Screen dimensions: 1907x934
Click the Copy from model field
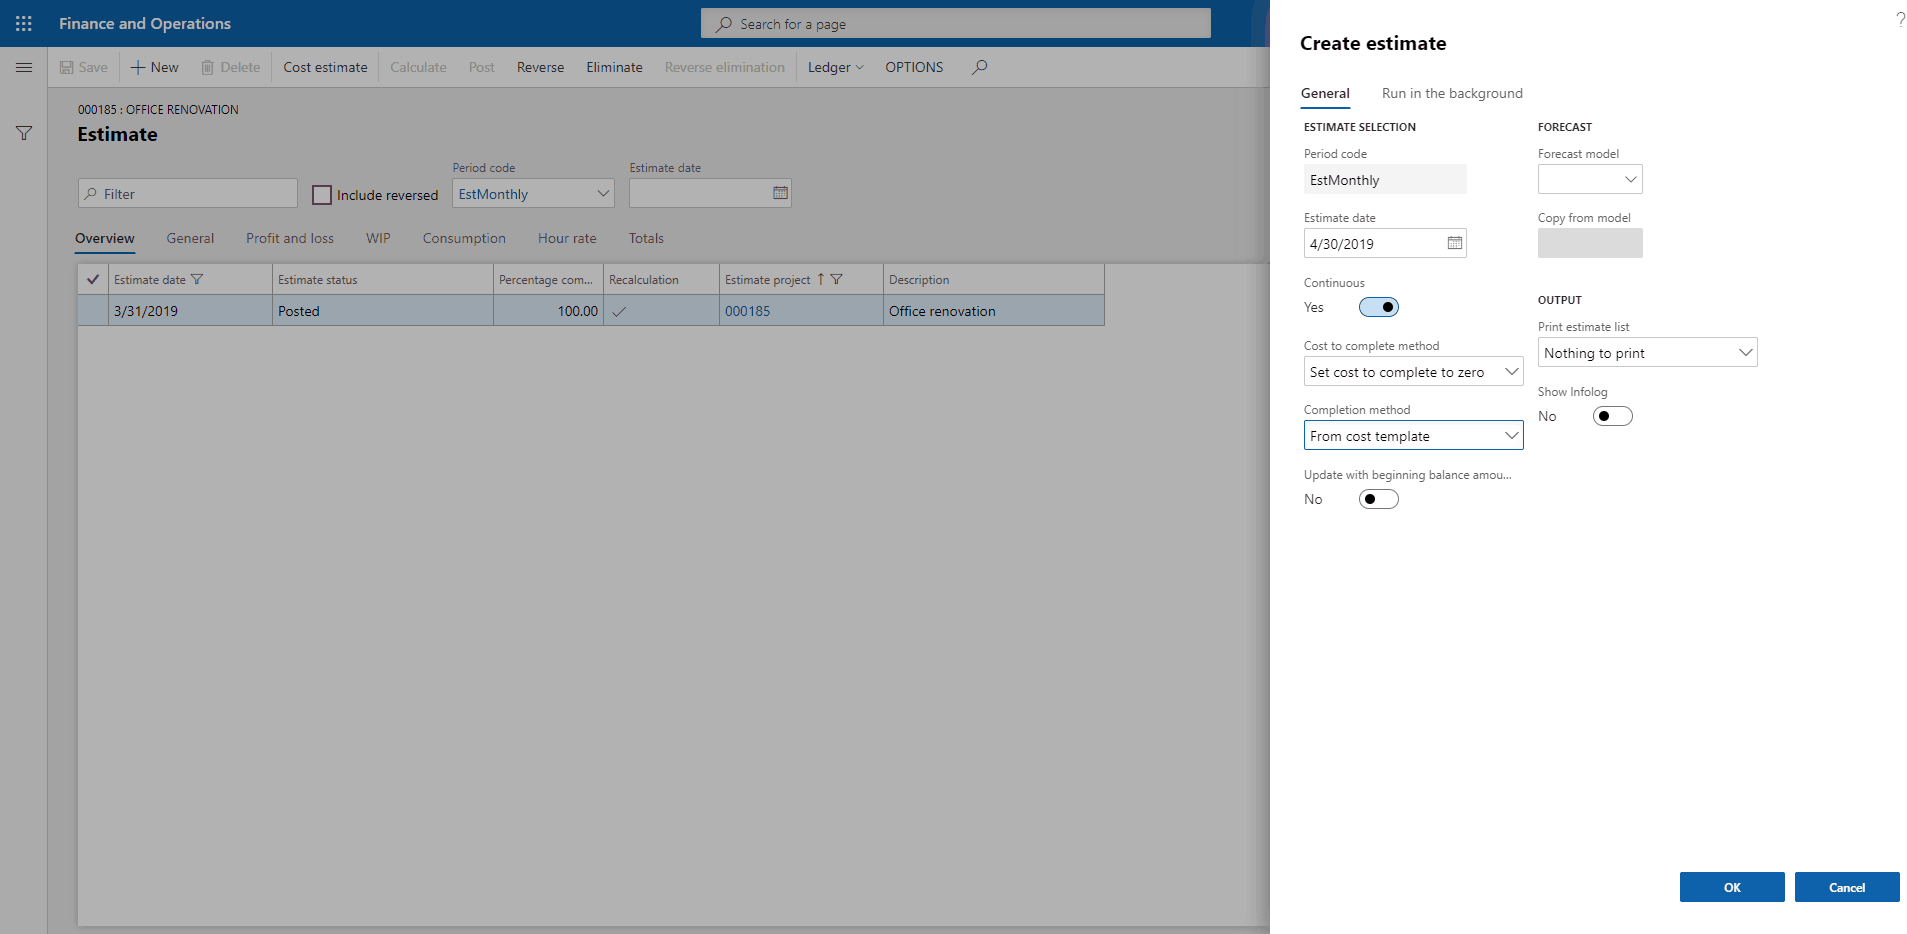pos(1590,243)
